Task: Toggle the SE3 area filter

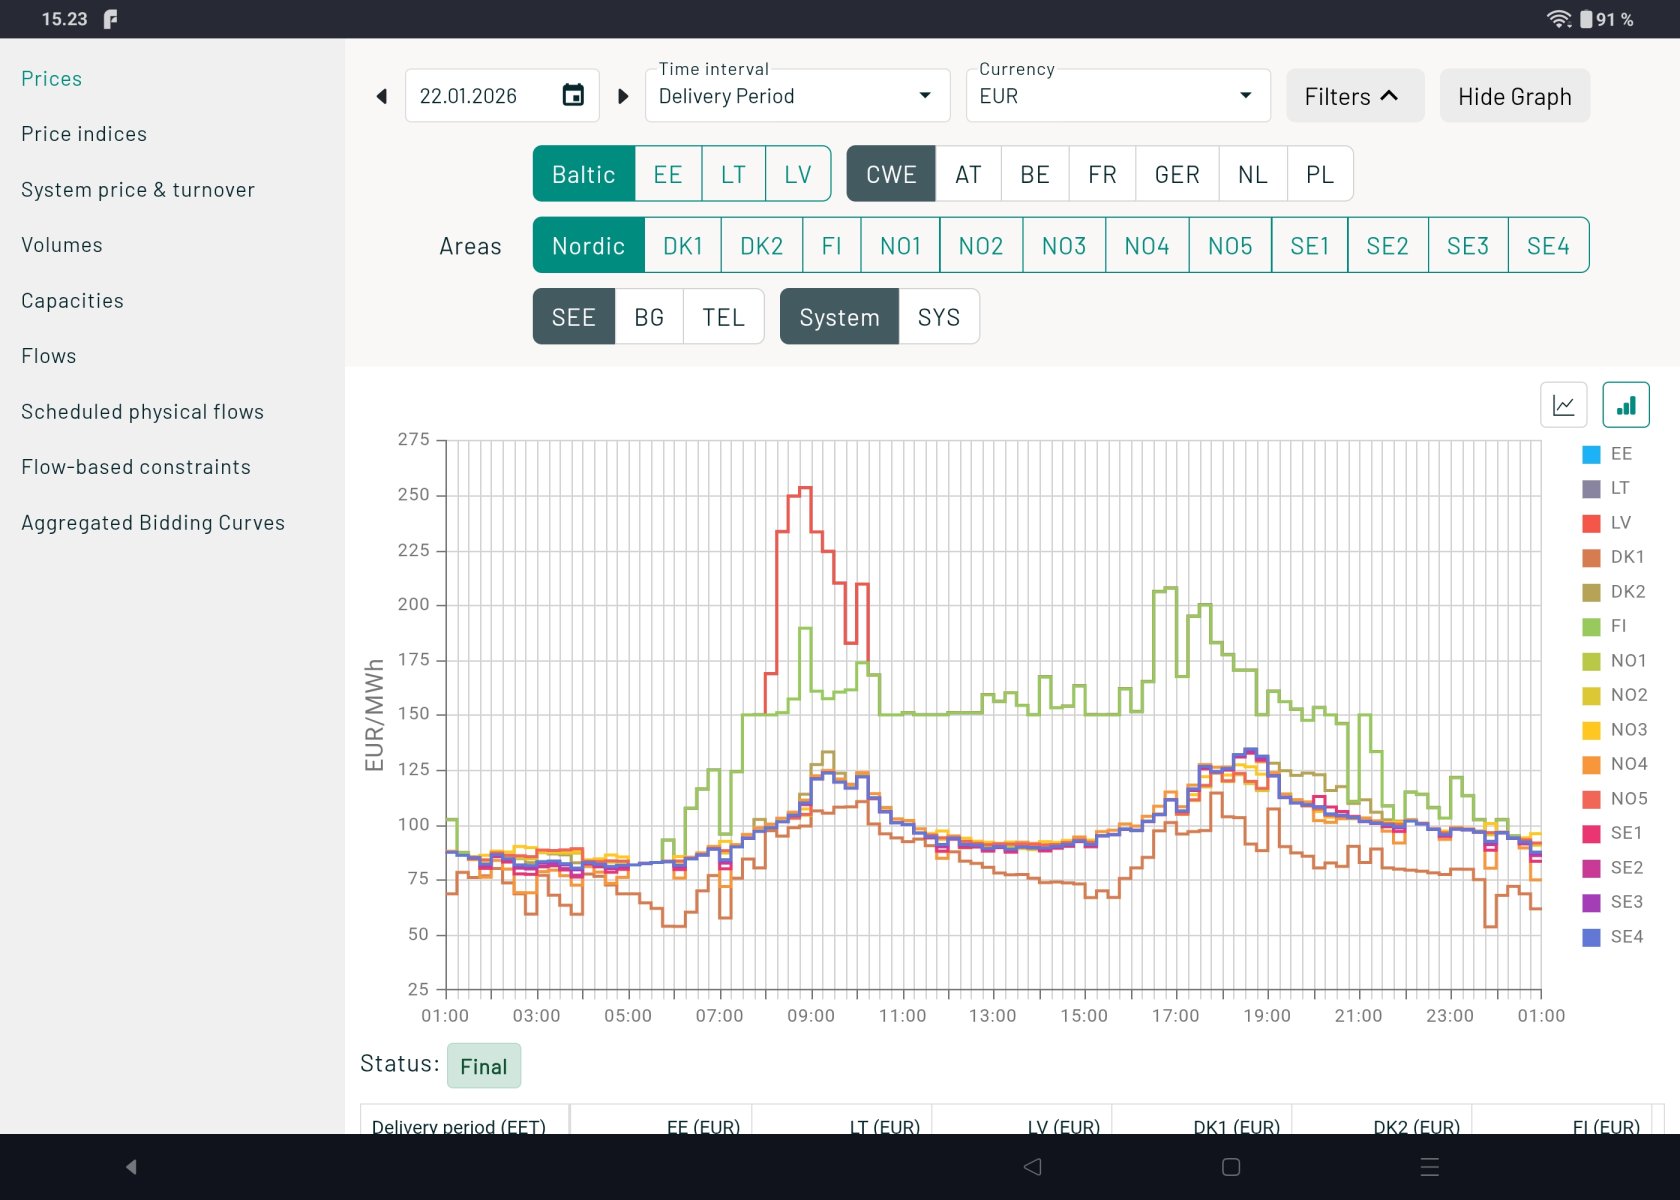Action: pyautogui.click(x=1467, y=246)
